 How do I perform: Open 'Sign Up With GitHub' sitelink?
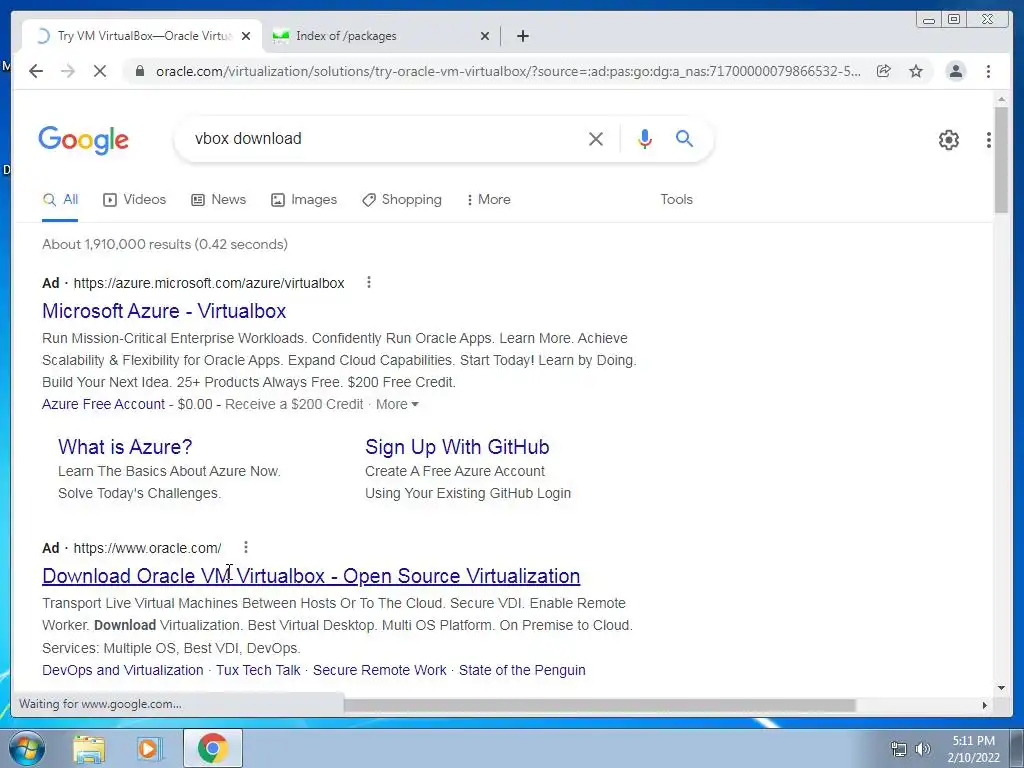(x=457, y=447)
